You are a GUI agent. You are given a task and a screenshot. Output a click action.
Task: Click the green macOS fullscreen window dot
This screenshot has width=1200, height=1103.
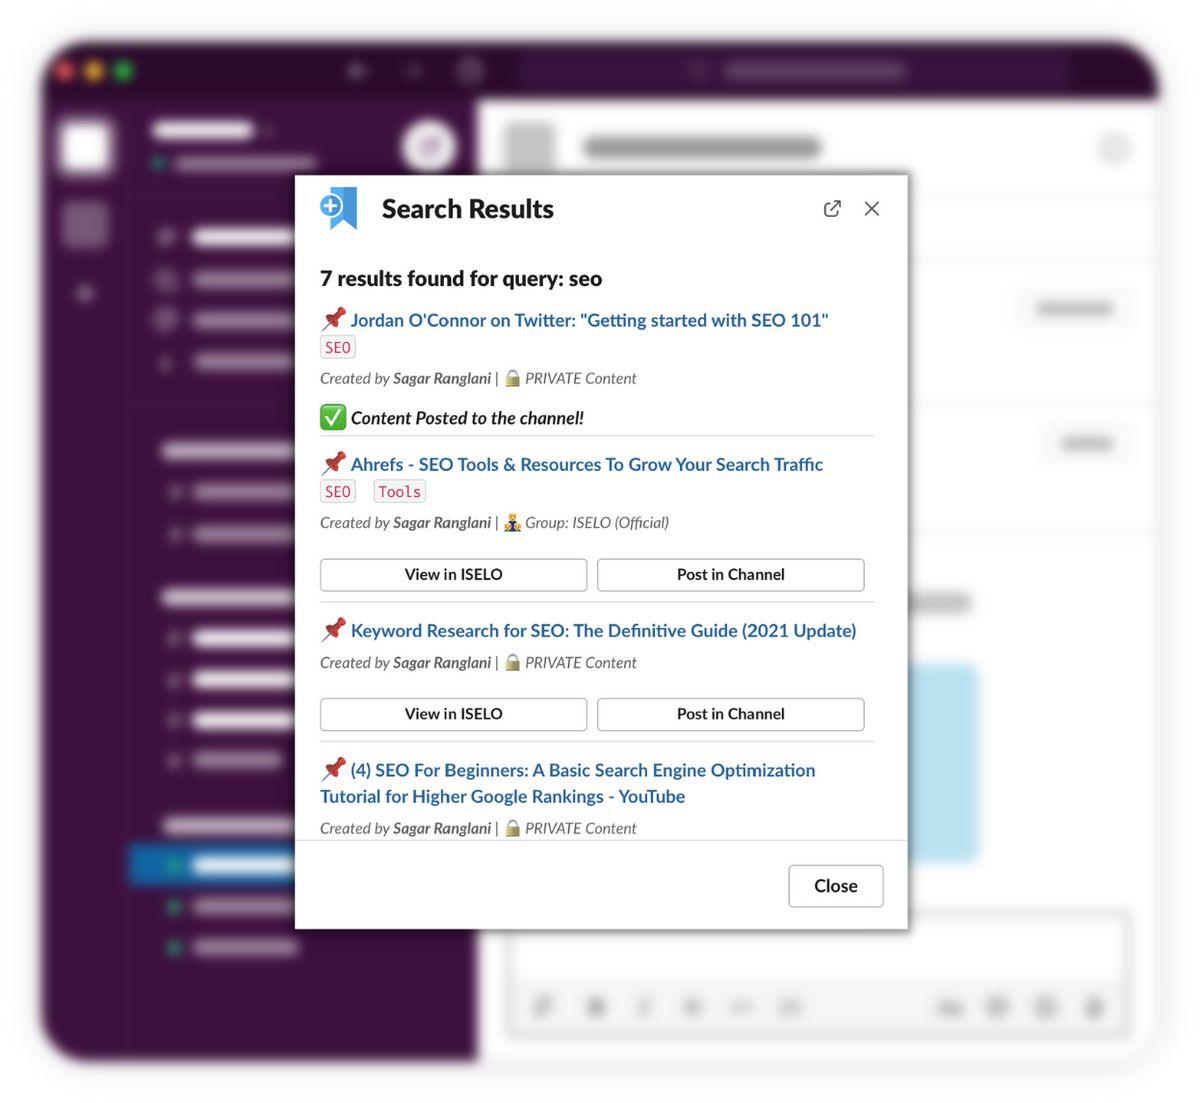[124, 71]
